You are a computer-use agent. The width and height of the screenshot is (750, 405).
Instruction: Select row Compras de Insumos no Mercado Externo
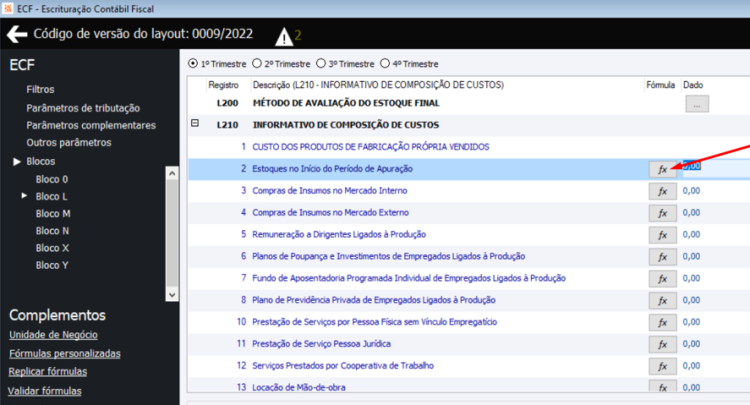pyautogui.click(x=469, y=213)
